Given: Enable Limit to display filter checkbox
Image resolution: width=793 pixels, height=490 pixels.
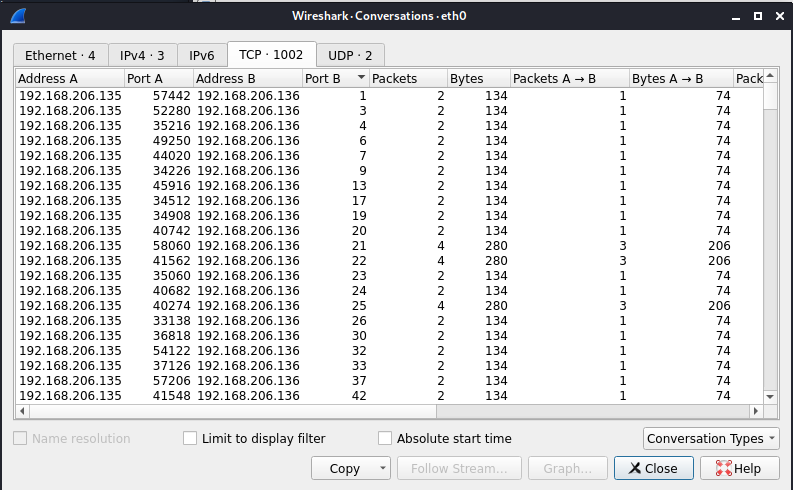Looking at the screenshot, I should tap(190, 438).
